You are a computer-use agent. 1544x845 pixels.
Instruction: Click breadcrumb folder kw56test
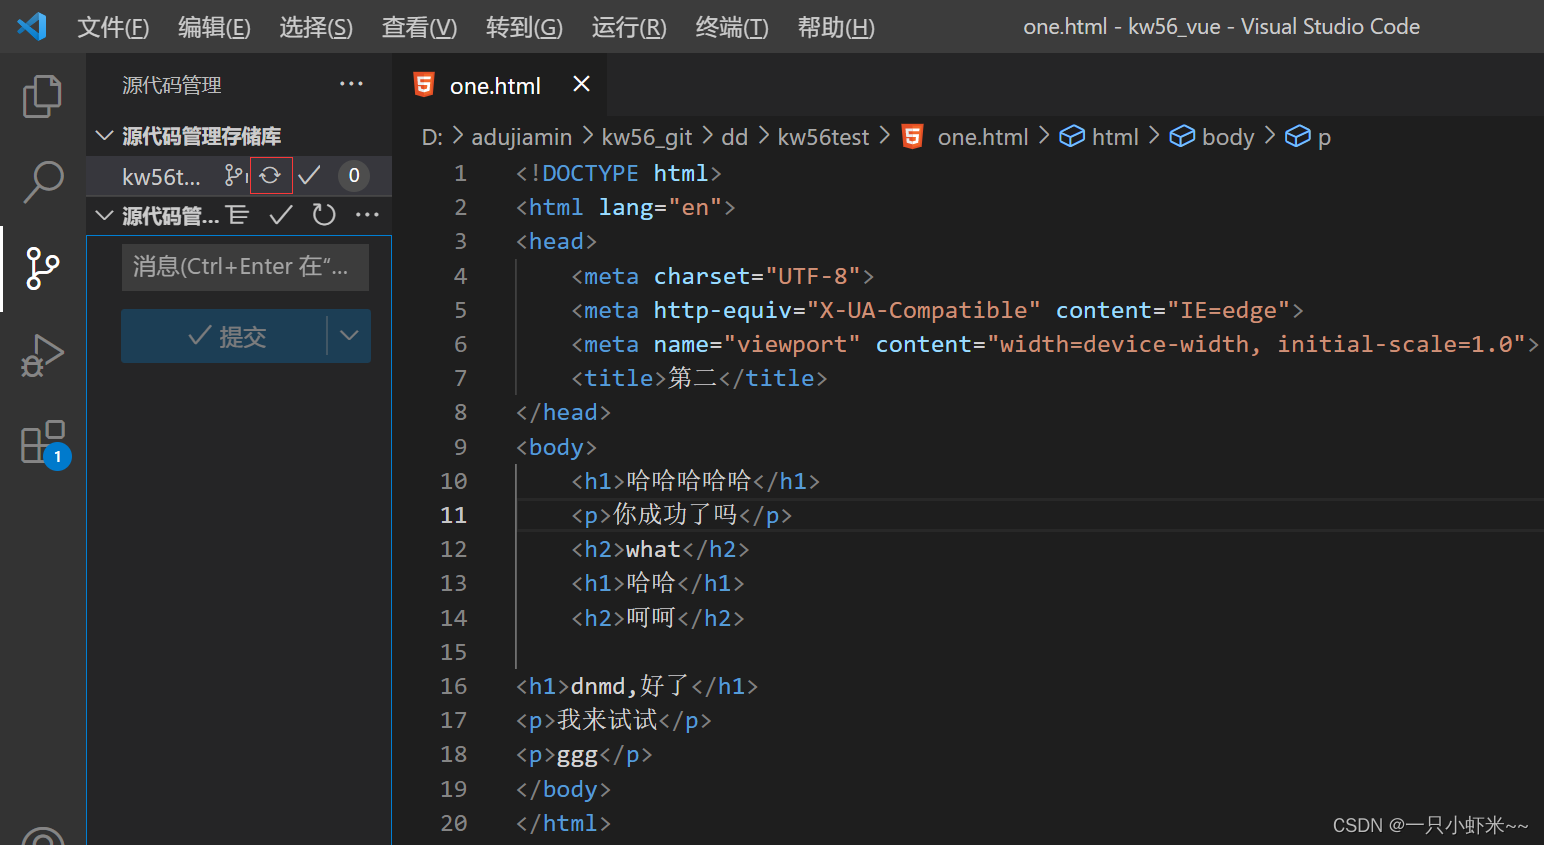(824, 137)
